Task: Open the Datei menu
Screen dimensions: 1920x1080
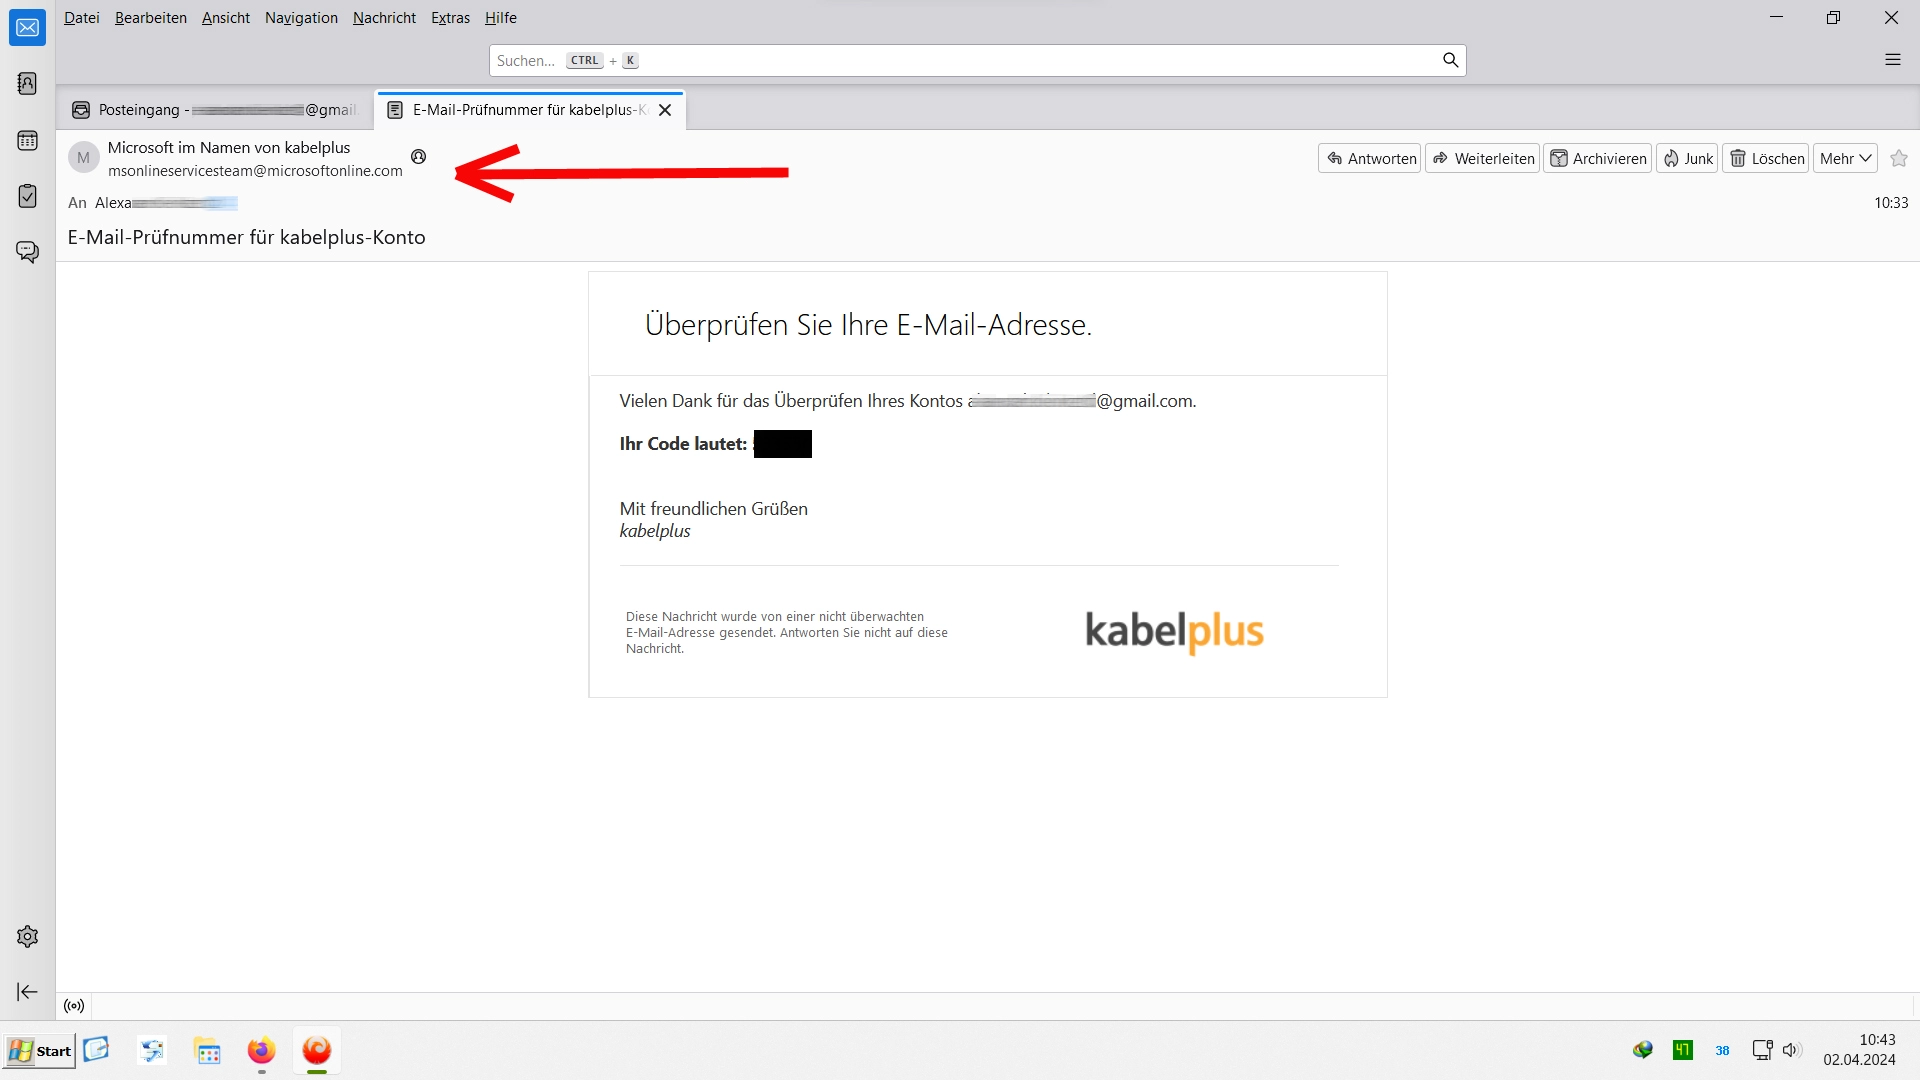Action: click(x=82, y=18)
